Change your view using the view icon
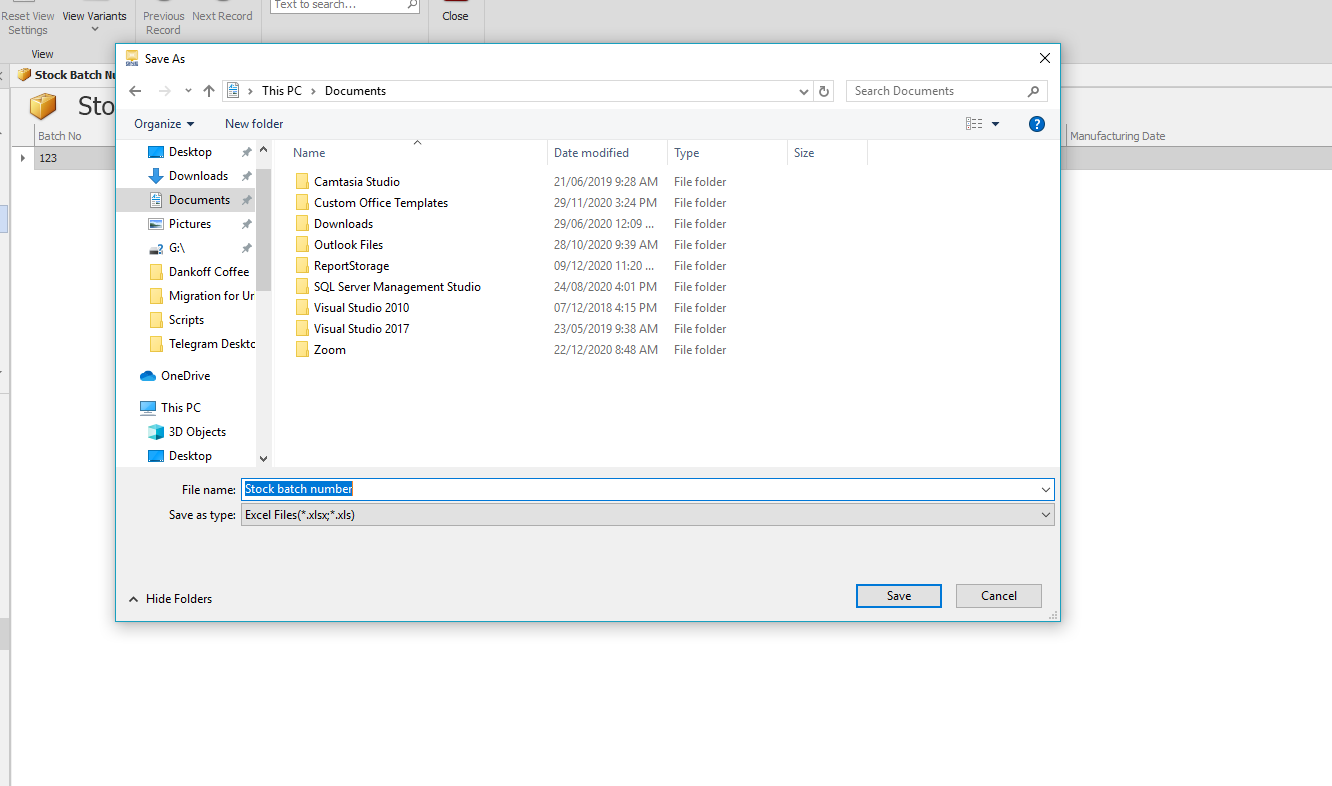 [974, 124]
